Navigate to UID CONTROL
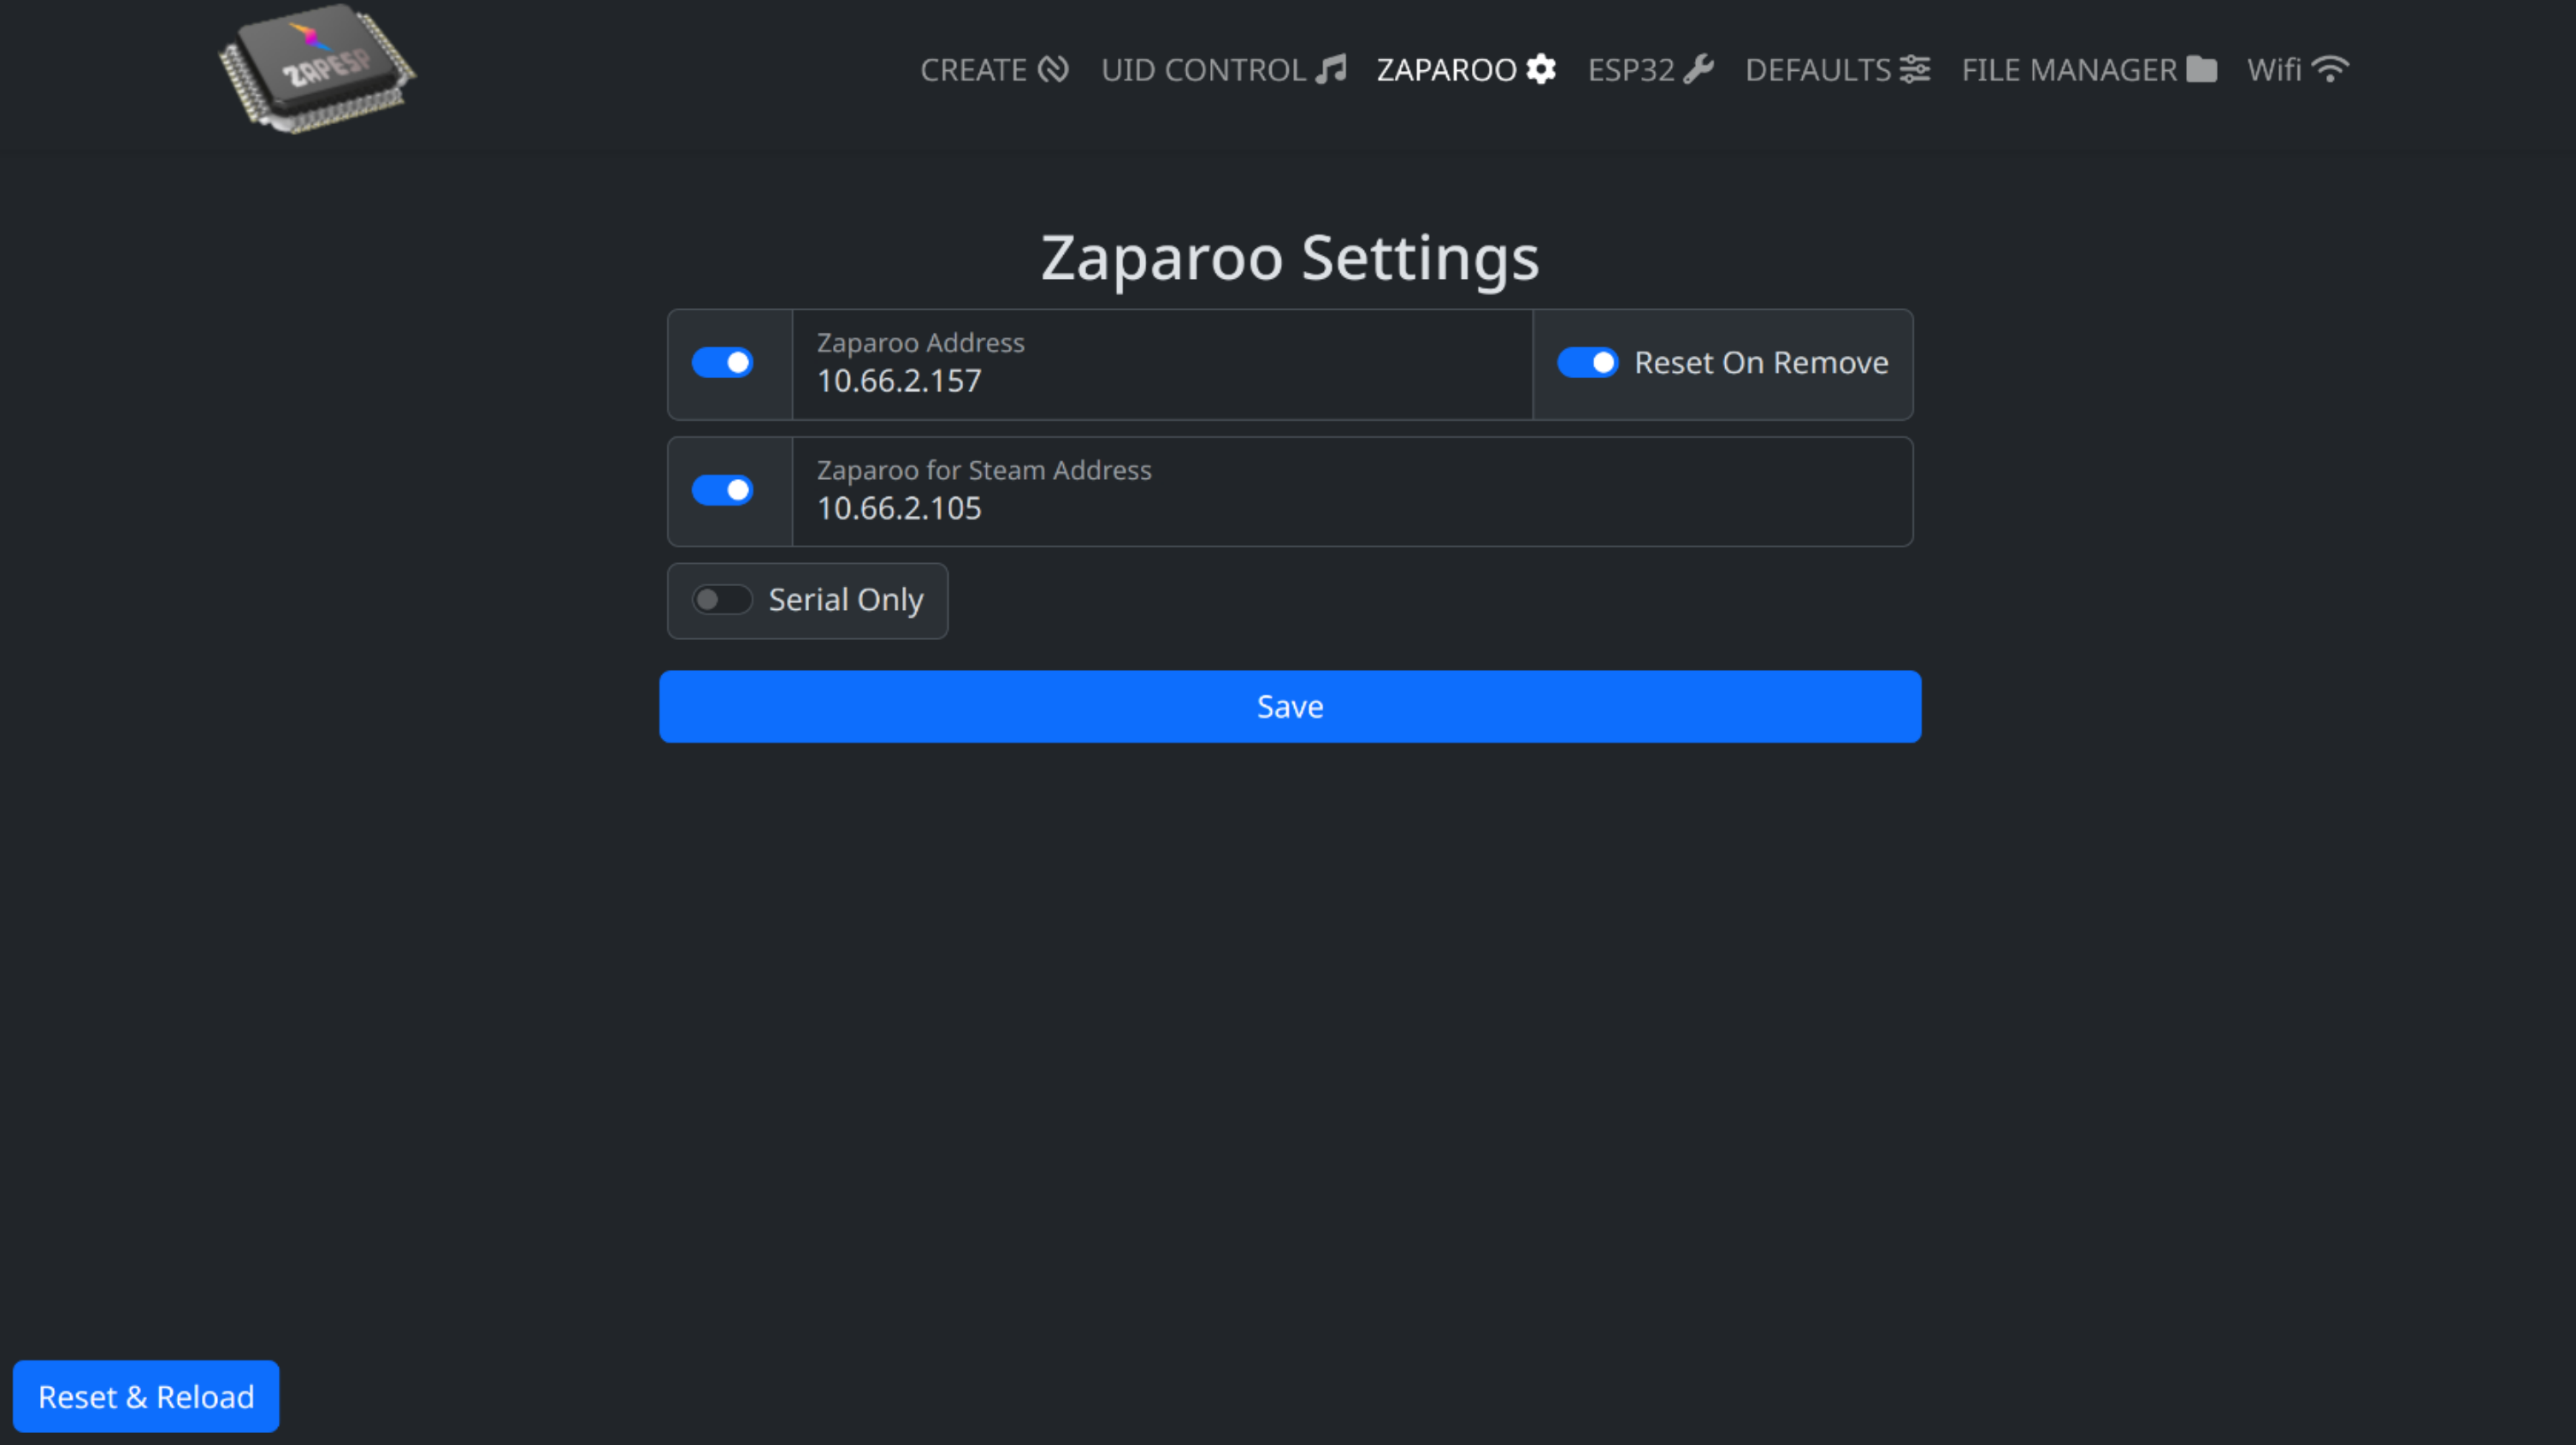2576x1445 pixels. click(x=1204, y=69)
